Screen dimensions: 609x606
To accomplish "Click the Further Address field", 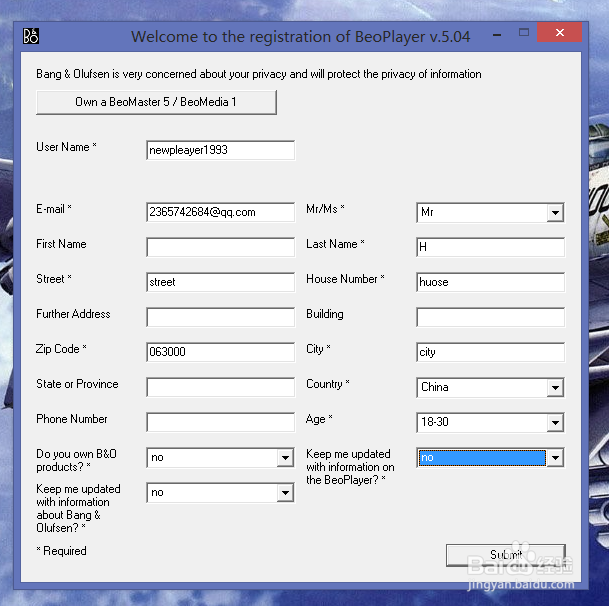I will pyautogui.click(x=221, y=317).
